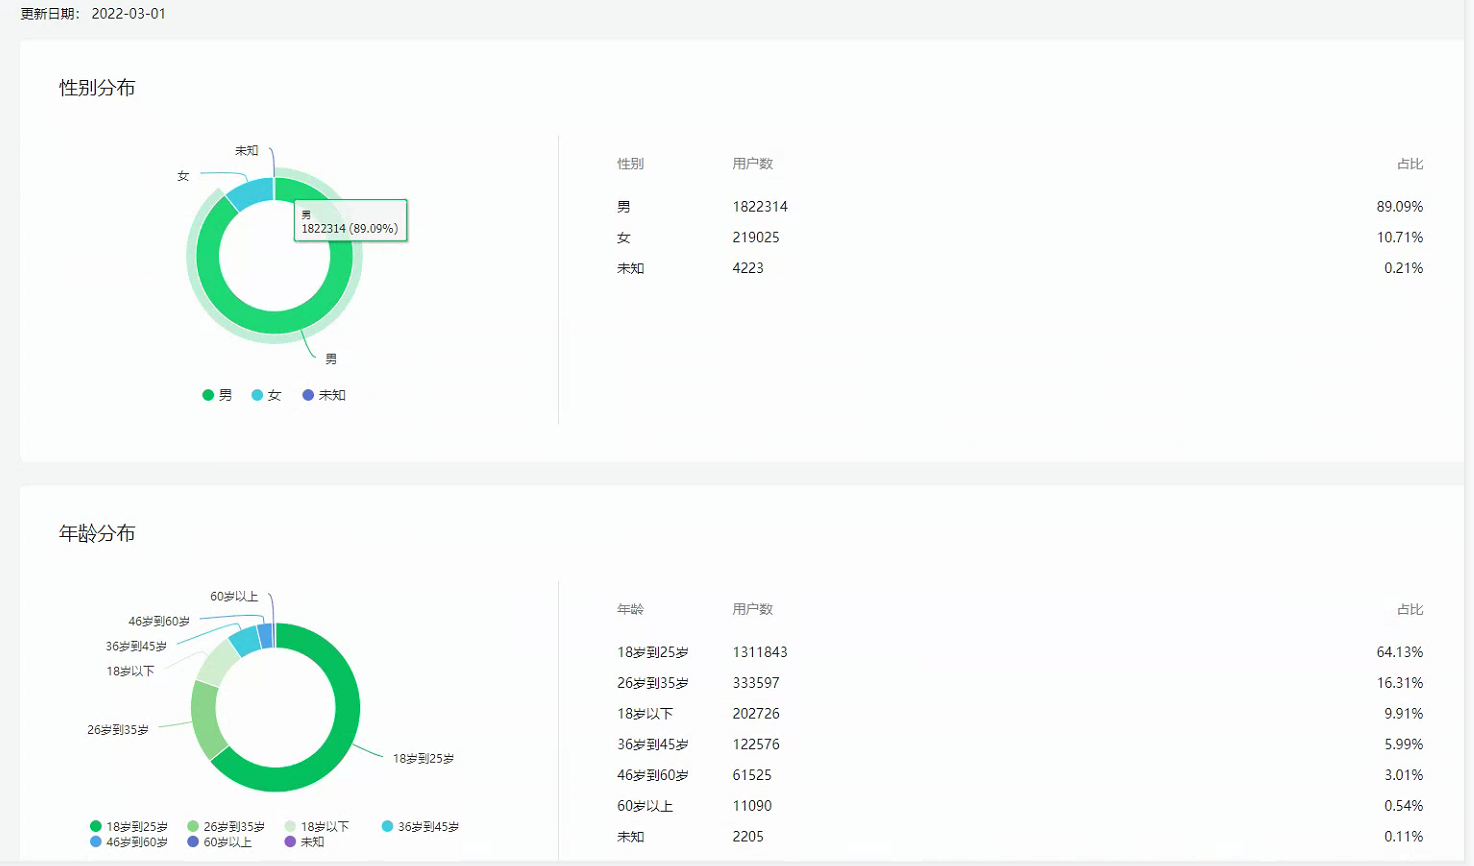The width and height of the screenshot is (1474, 866).
Task: Toggle the 36岁到45岁 legend item below age chart
Action: coord(421,827)
